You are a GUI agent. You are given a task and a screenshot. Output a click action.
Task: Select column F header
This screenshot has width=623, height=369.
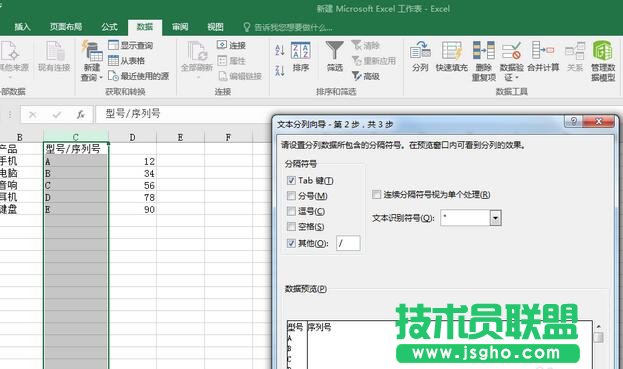tap(228, 137)
